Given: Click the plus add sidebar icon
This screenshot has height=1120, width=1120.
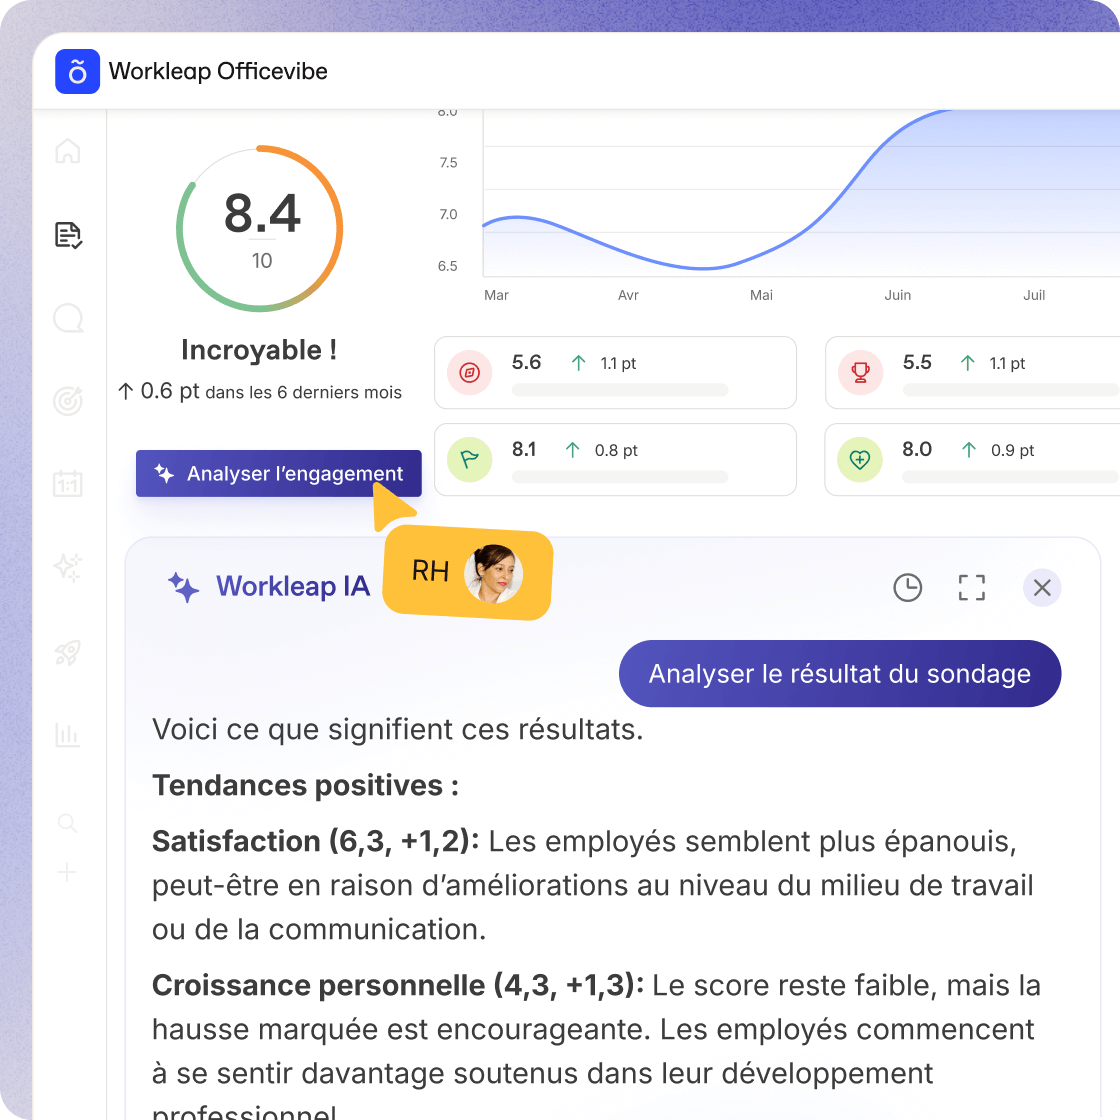Looking at the screenshot, I should (67, 872).
